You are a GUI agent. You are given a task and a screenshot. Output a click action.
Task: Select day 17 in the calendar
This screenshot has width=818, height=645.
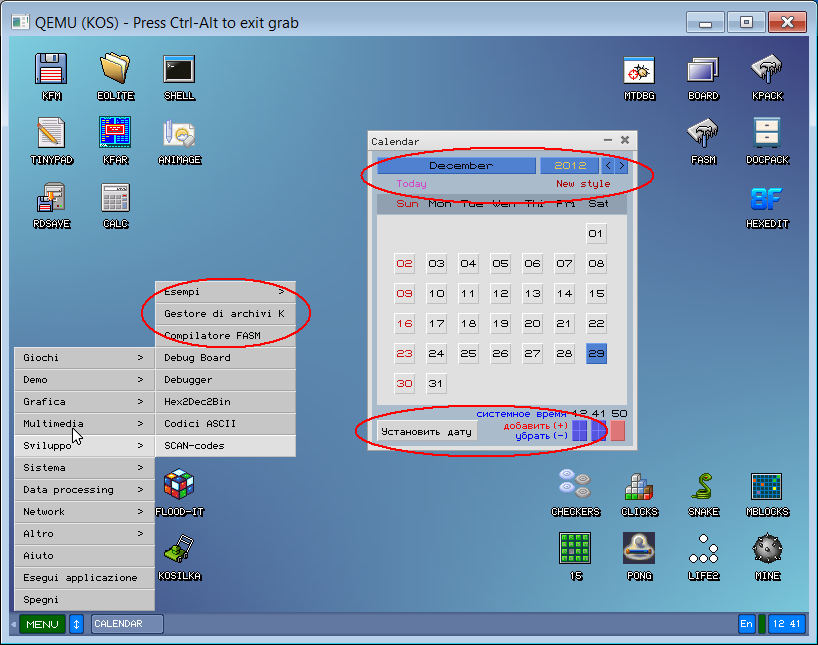[436, 324]
